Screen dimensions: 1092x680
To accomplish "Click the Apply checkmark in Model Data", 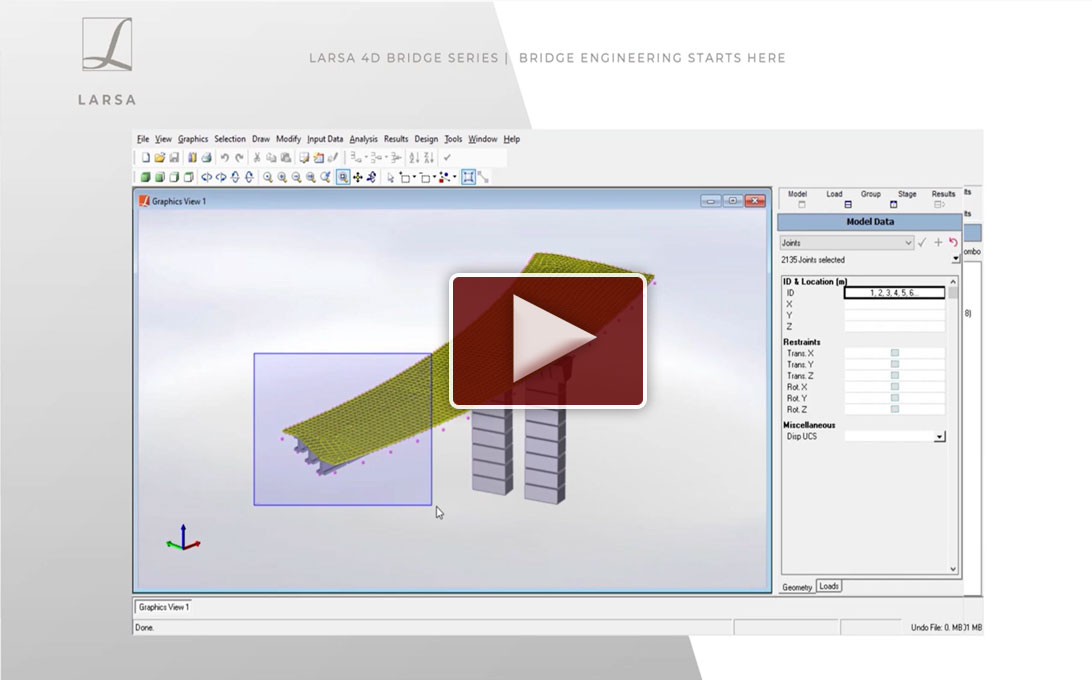I will 922,242.
